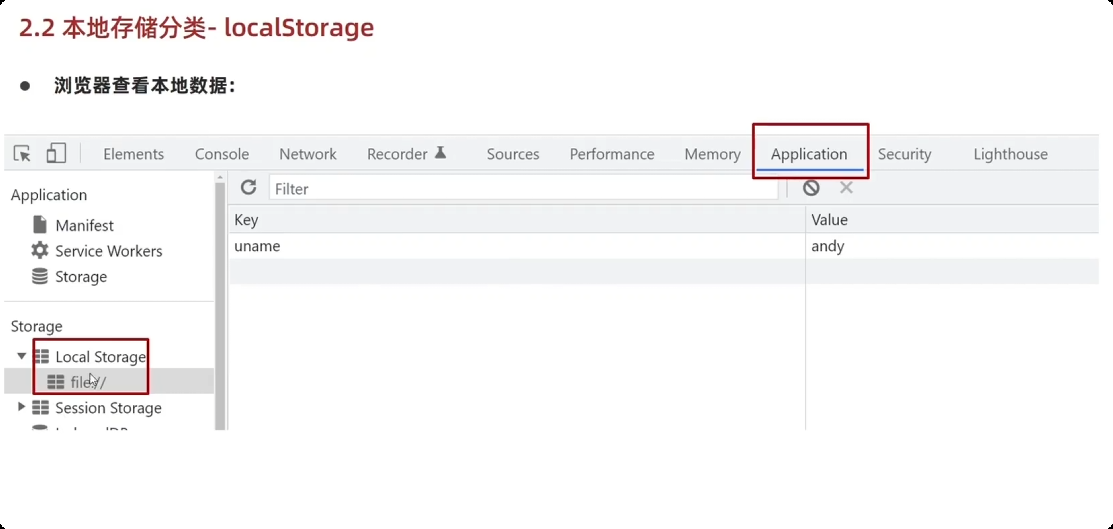Switch to the Lighthouse tab
This screenshot has height=529, width=1113.
pyautogui.click(x=1011, y=154)
